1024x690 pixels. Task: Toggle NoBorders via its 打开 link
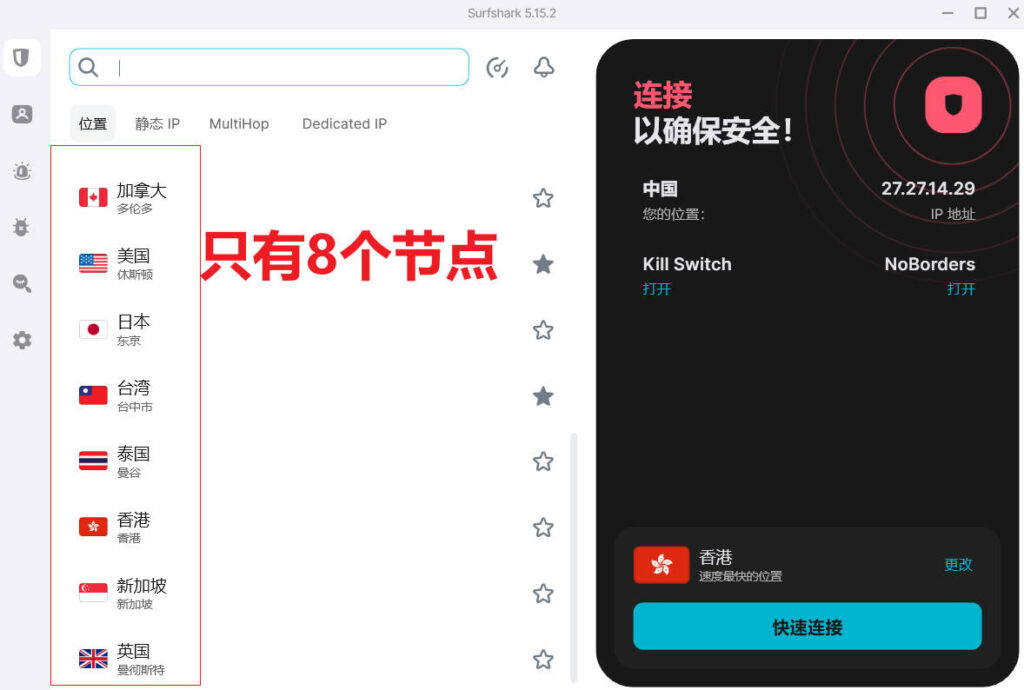(960, 289)
